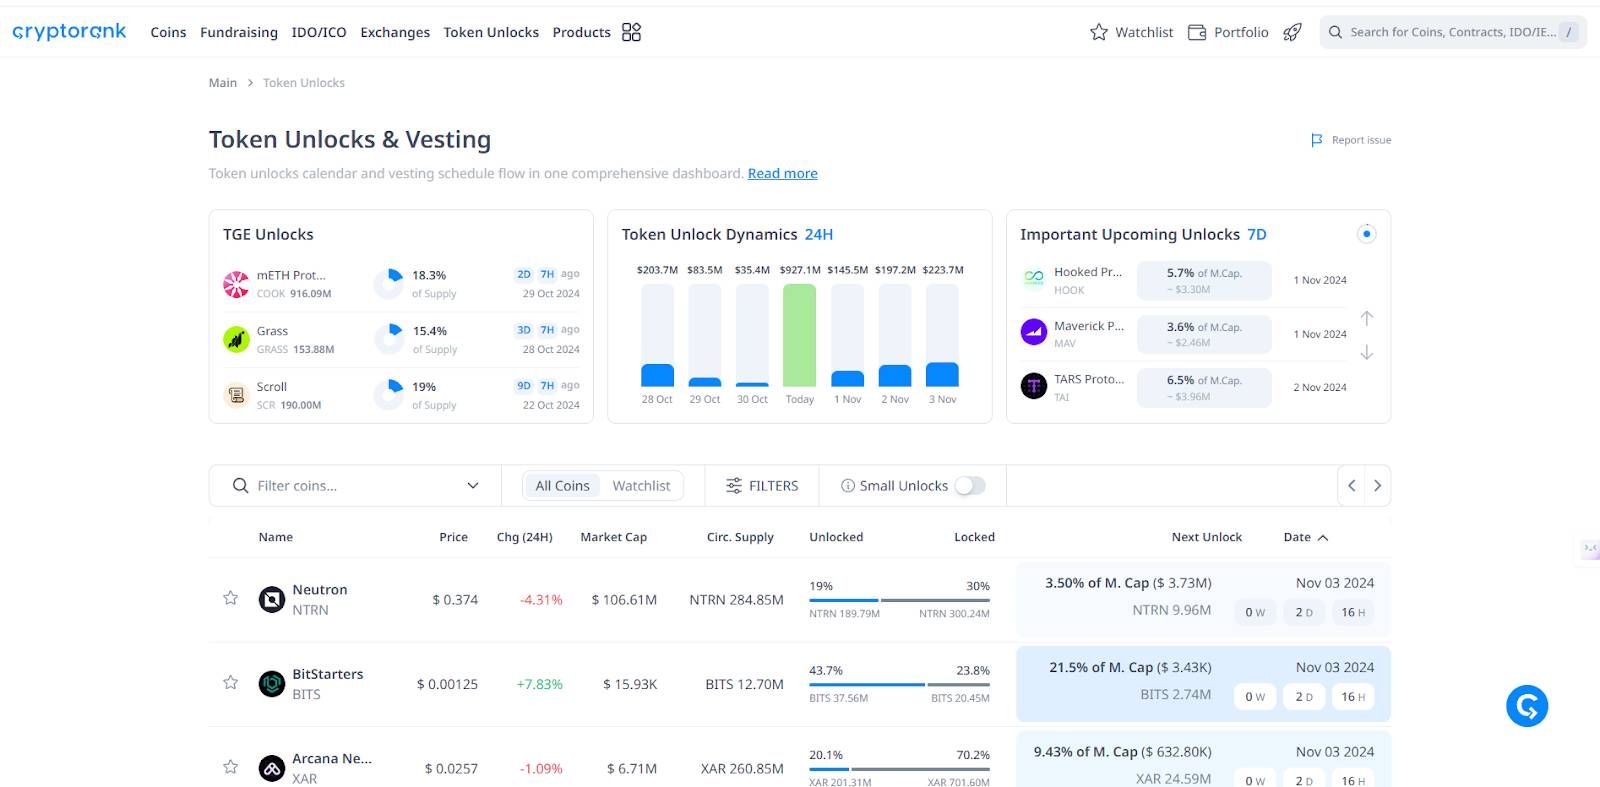The height and width of the screenshot is (787, 1600).
Task: Click the Small Unlocks info icon
Action: tap(848, 486)
